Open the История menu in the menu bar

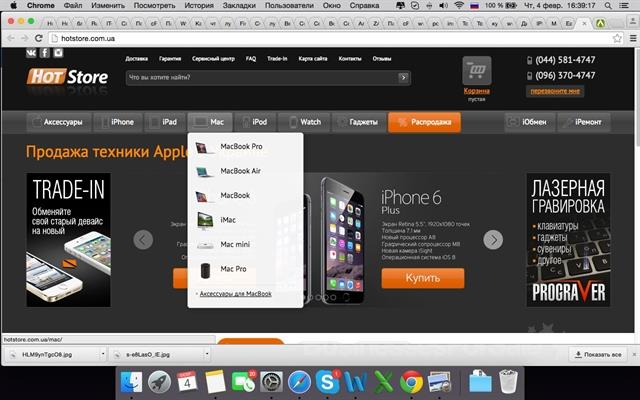coord(198,6)
